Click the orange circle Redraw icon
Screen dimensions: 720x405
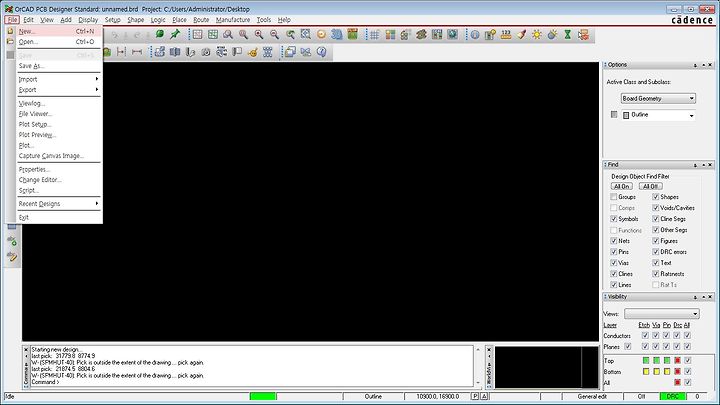pos(321,34)
